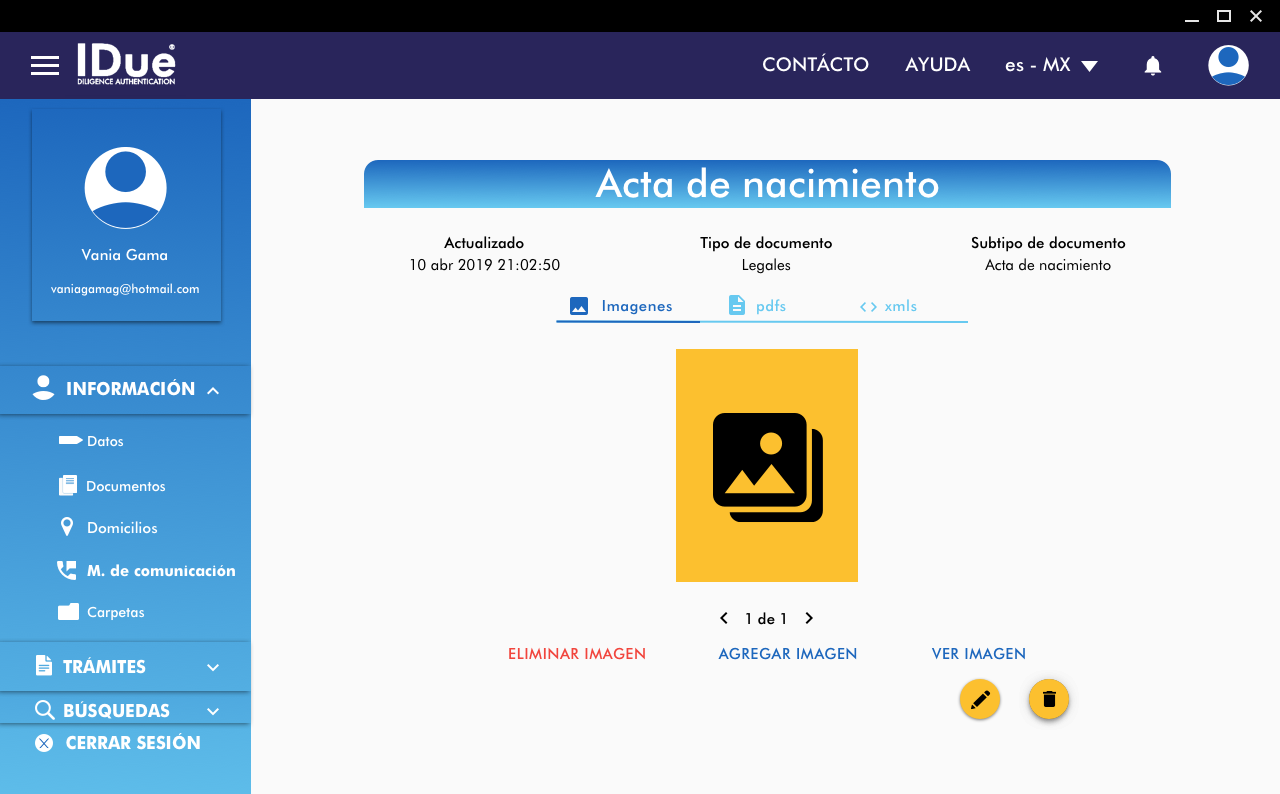1280x794 pixels.
Task: Open Documentos in the sidebar
Action: [x=125, y=486]
